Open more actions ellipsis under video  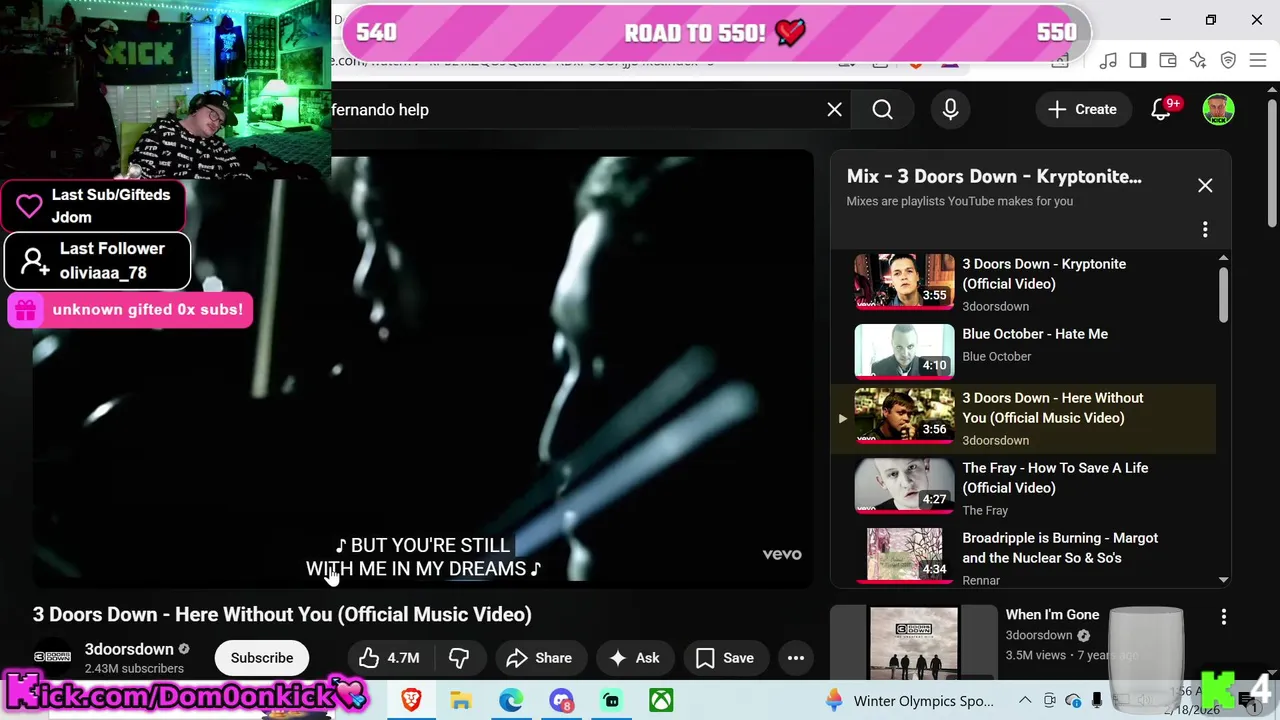click(x=796, y=658)
